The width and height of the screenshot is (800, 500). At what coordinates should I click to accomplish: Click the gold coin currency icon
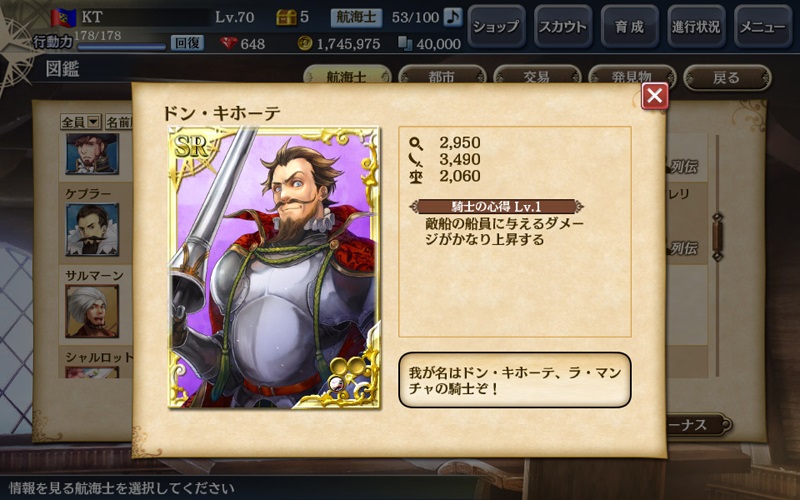(x=305, y=43)
